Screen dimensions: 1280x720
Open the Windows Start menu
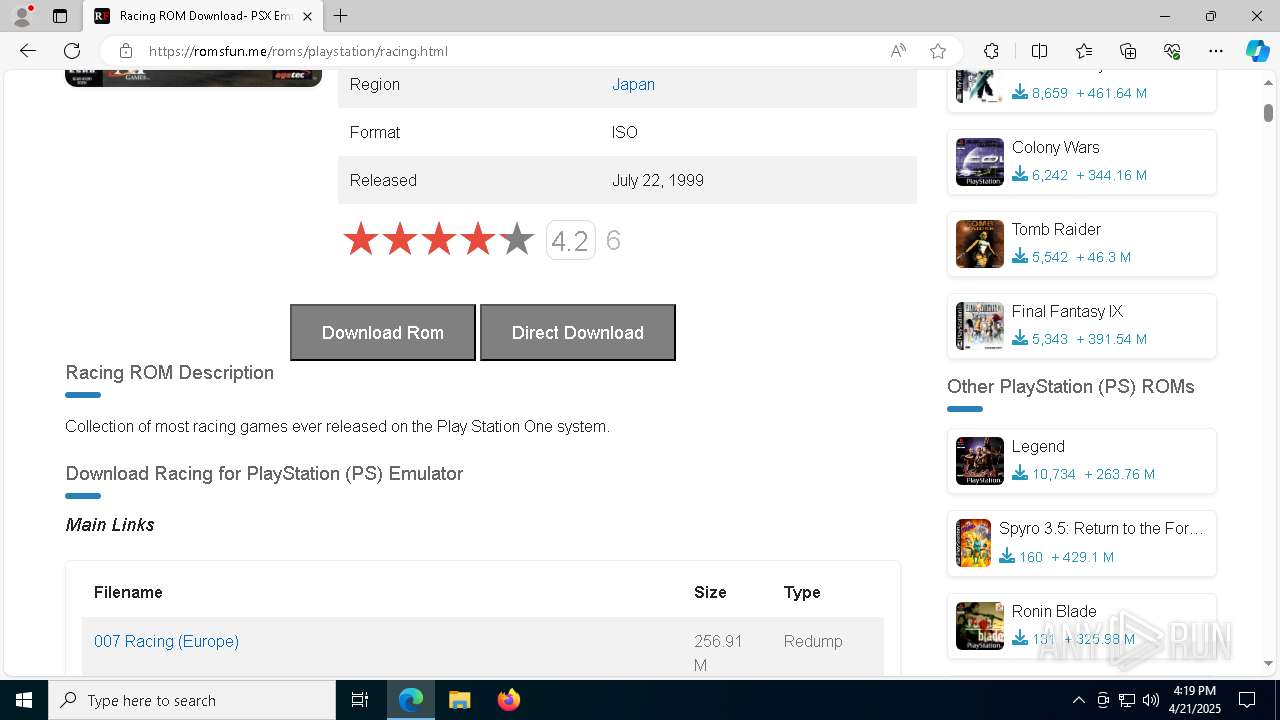(24, 700)
